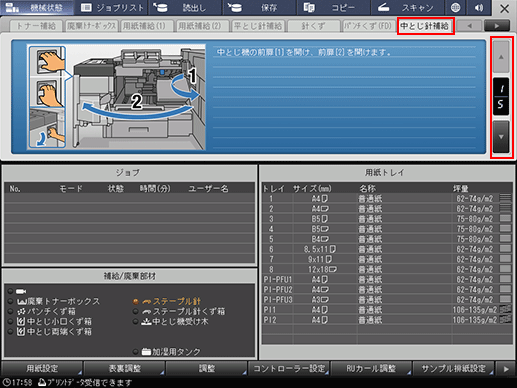Select the PI-PFU3 A3 tray row
The height and width of the screenshot is (388, 517).
click(x=387, y=299)
